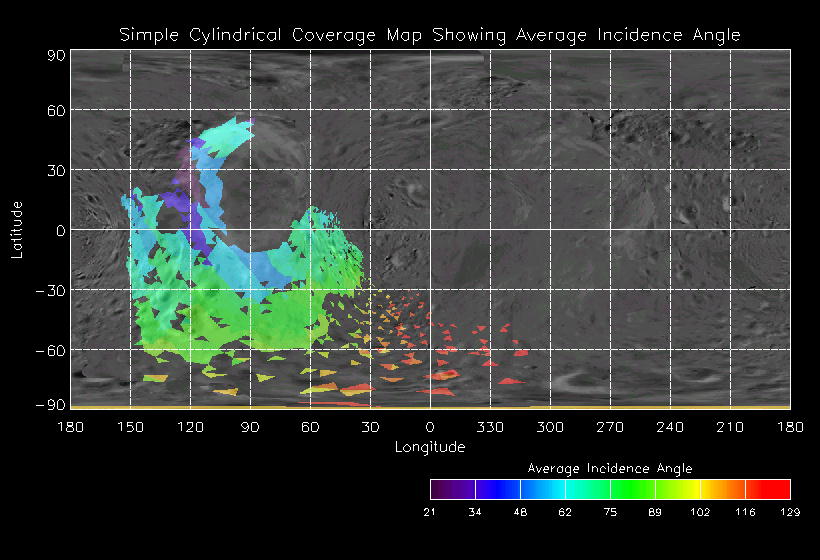
Task: Click the vertical Latitude axis label
Action: [16, 229]
